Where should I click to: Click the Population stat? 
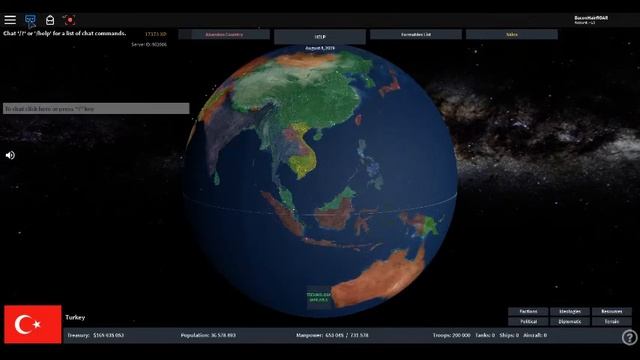(x=208, y=335)
